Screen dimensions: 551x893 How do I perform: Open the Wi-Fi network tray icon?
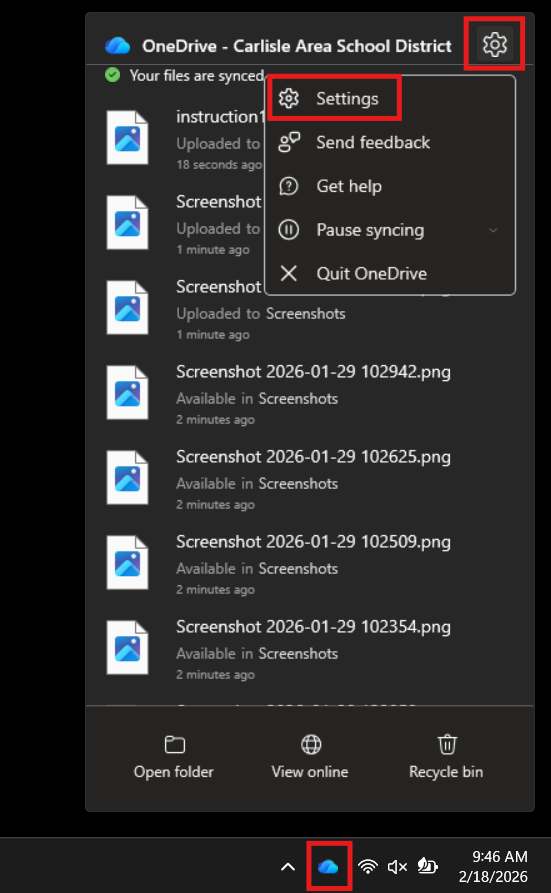368,867
